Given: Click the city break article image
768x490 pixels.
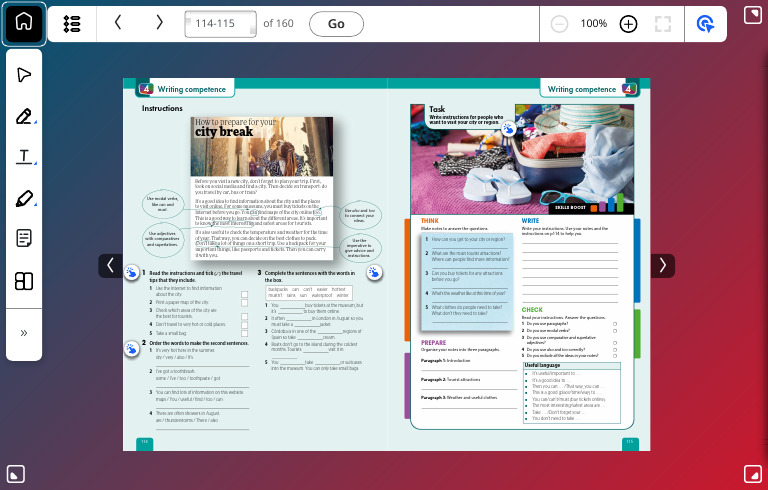Looking at the screenshot, I should [x=262, y=146].
